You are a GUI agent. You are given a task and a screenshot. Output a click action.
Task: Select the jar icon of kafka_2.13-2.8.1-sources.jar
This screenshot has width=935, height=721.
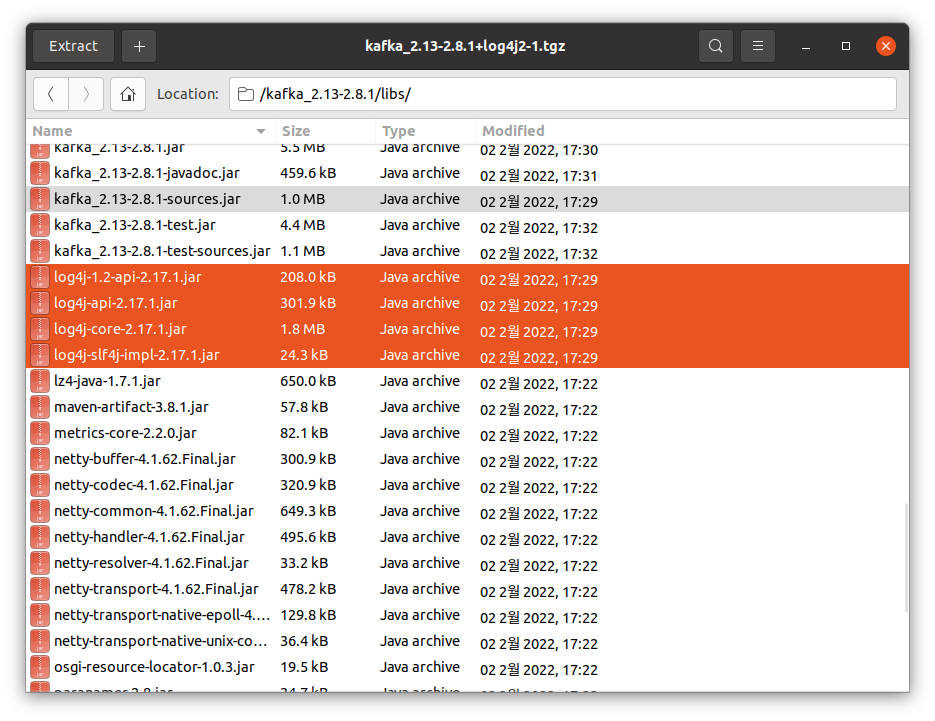point(40,199)
